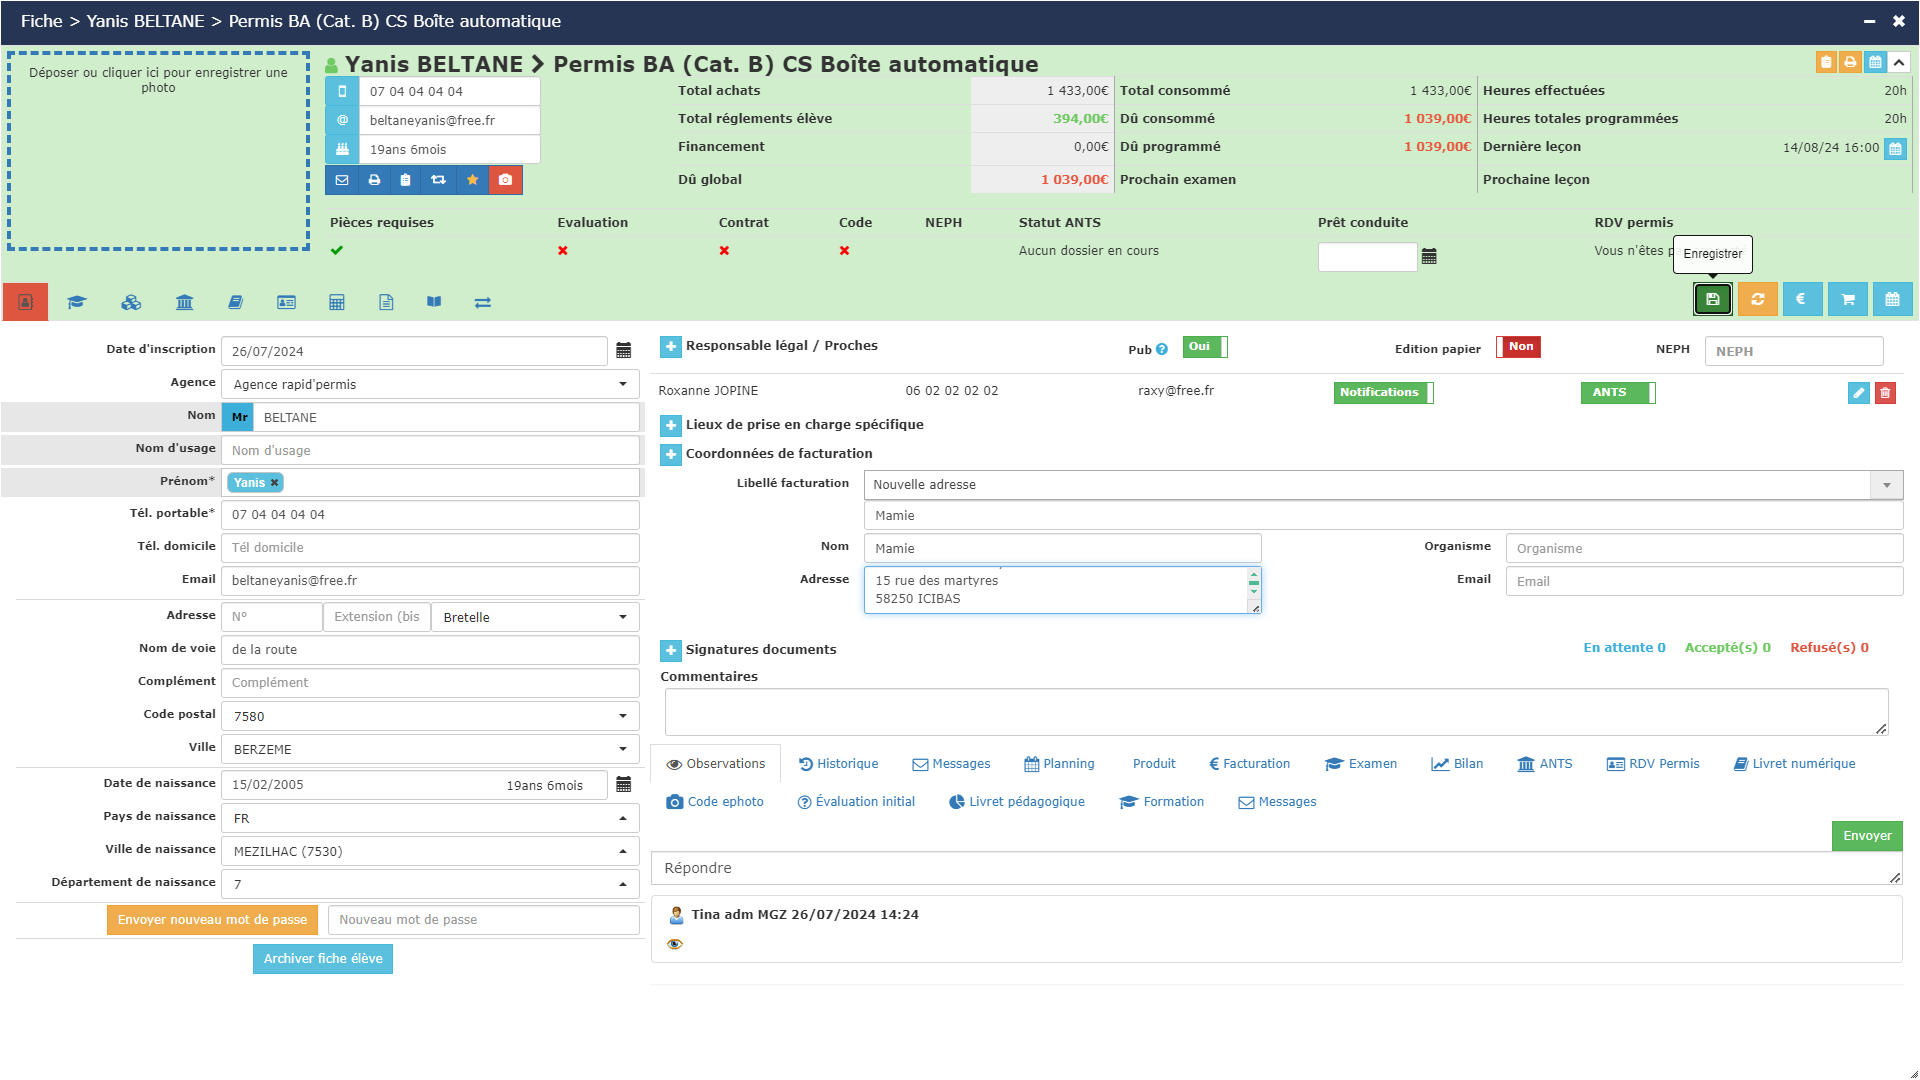This screenshot has width=1920, height=1080.
Task: Open the graduation cap section icon
Action: [77, 302]
